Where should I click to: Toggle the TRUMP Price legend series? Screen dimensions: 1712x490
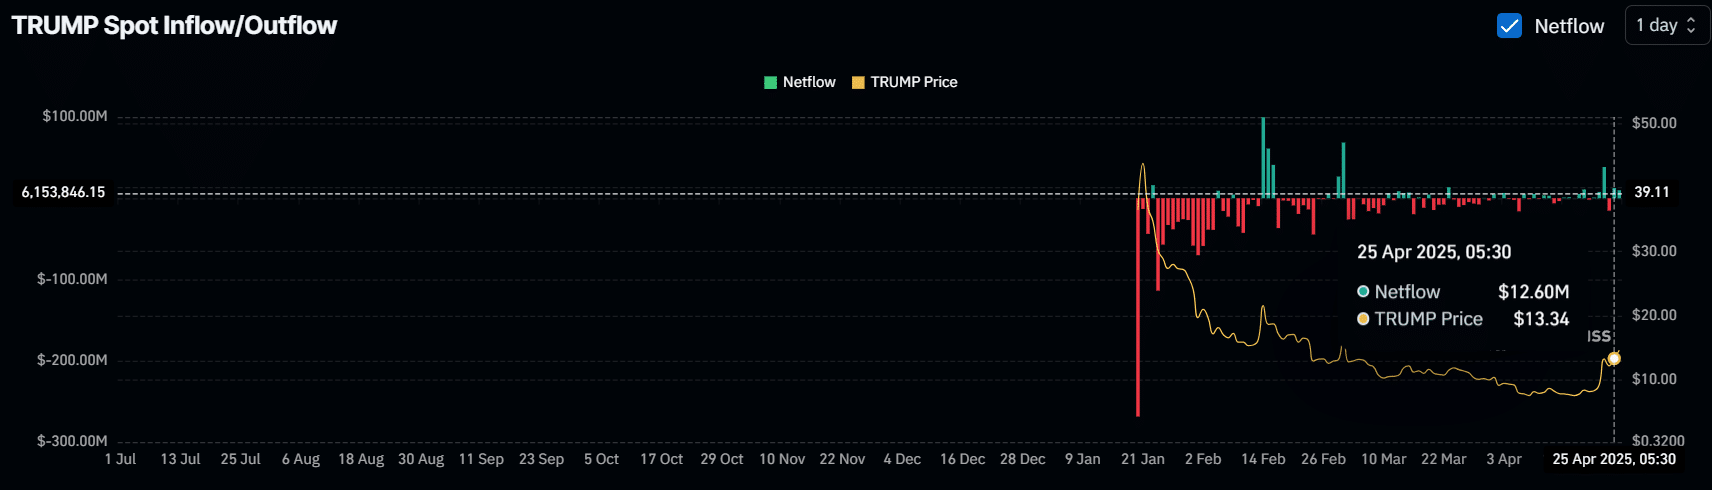(x=904, y=82)
